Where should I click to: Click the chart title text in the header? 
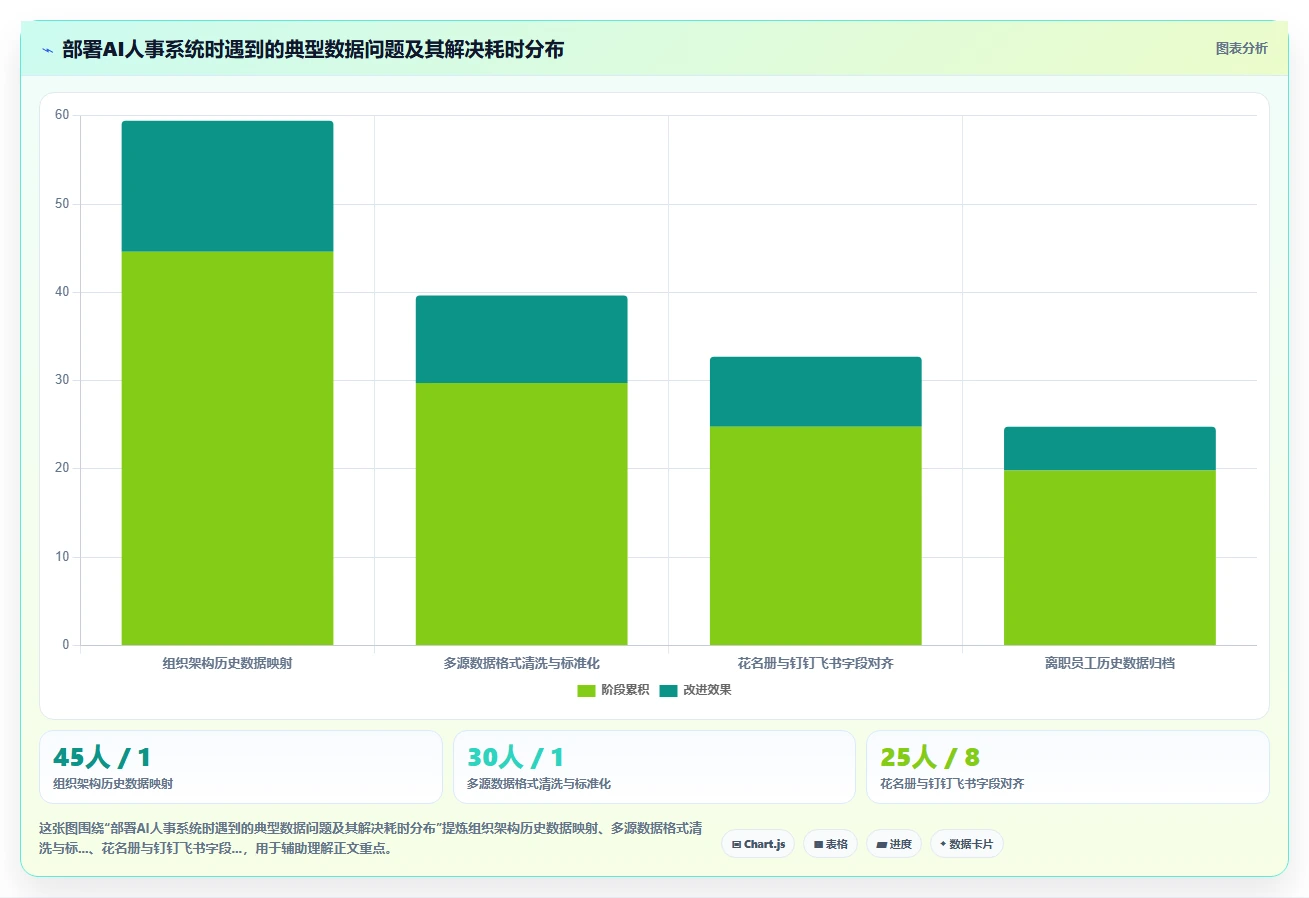point(313,49)
